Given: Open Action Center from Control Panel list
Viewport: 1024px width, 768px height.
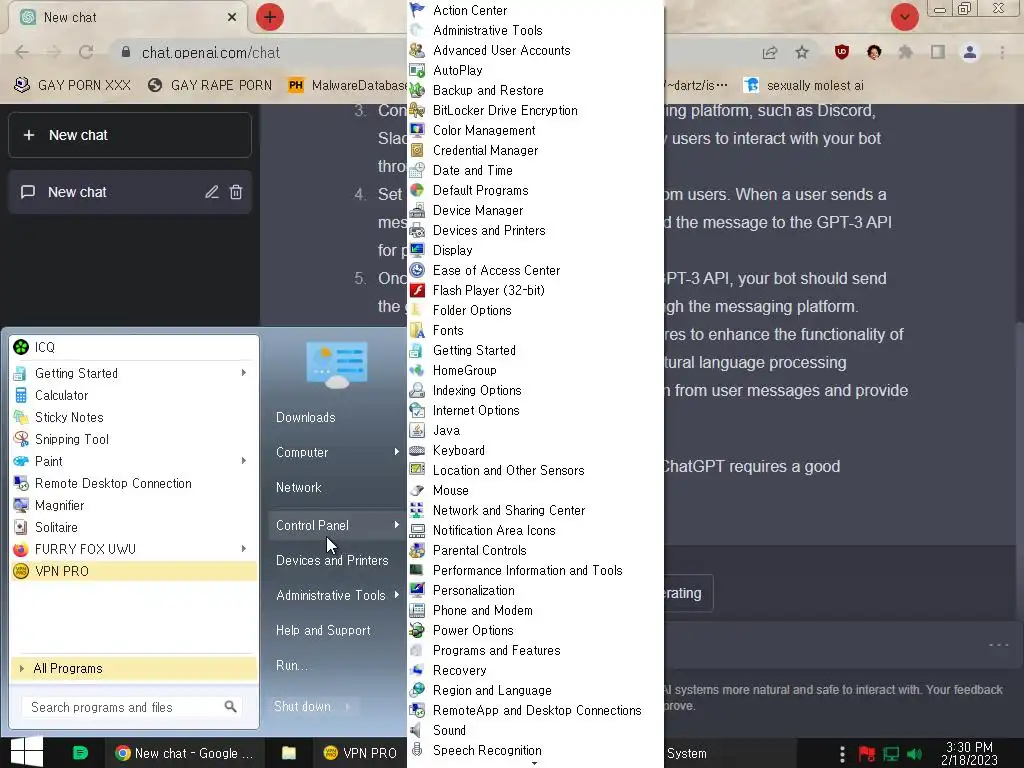Looking at the screenshot, I should (x=470, y=10).
